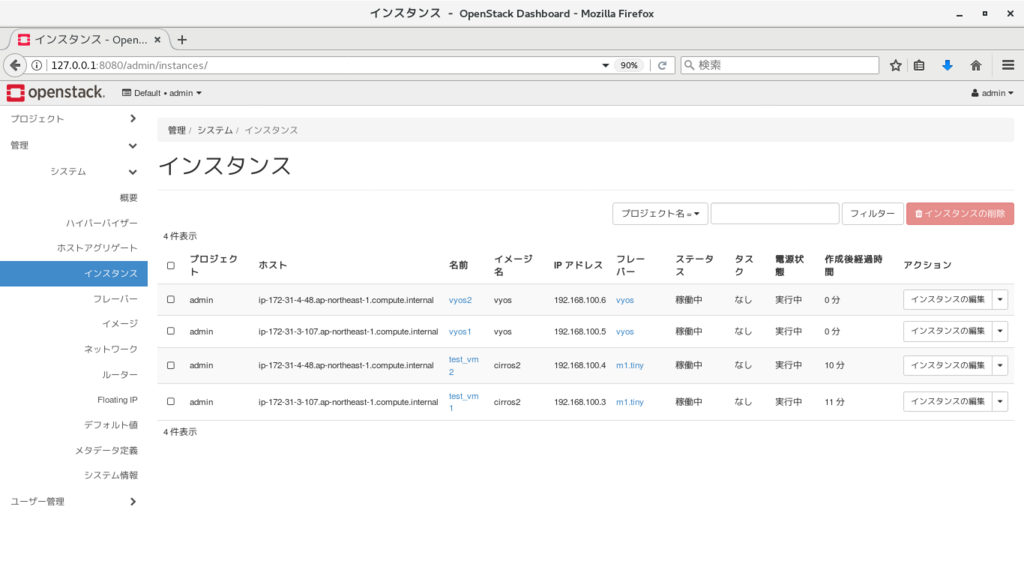Open ハイパーバイザー in the sidebar
1024x576 pixels.
pyautogui.click(x=101, y=223)
